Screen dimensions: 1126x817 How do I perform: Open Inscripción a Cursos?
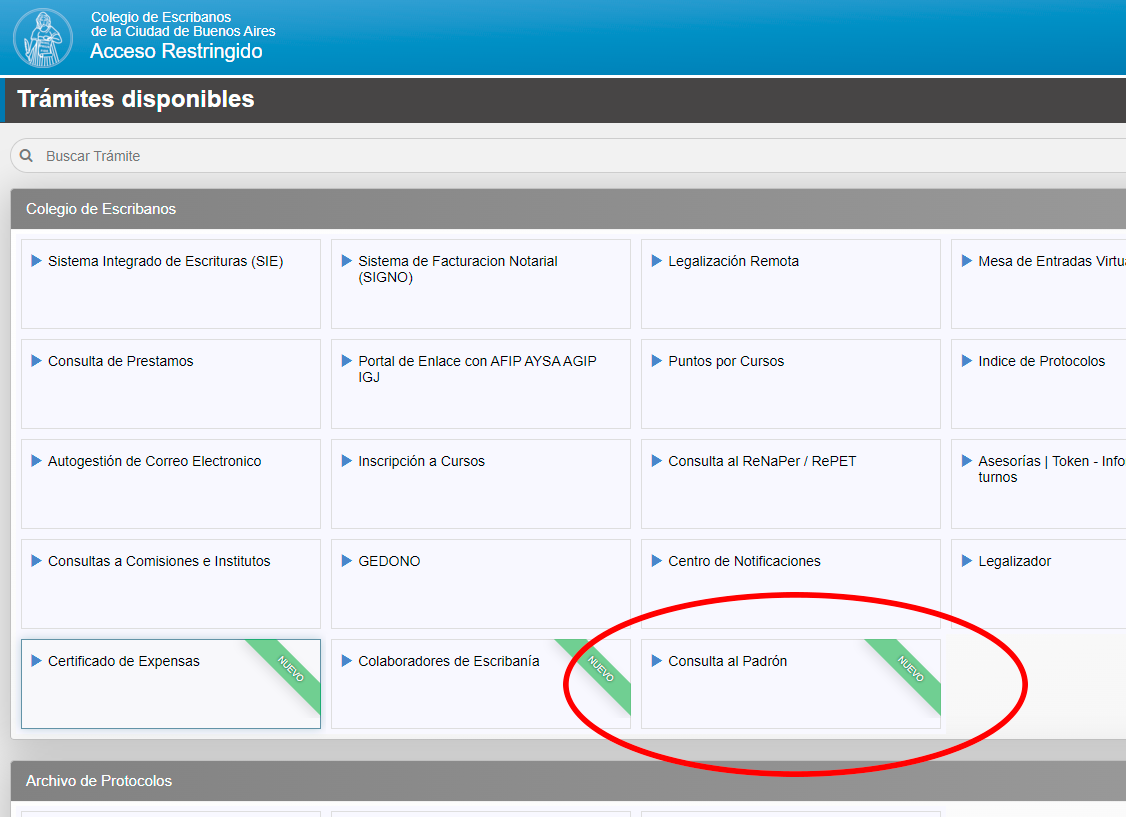point(480,484)
